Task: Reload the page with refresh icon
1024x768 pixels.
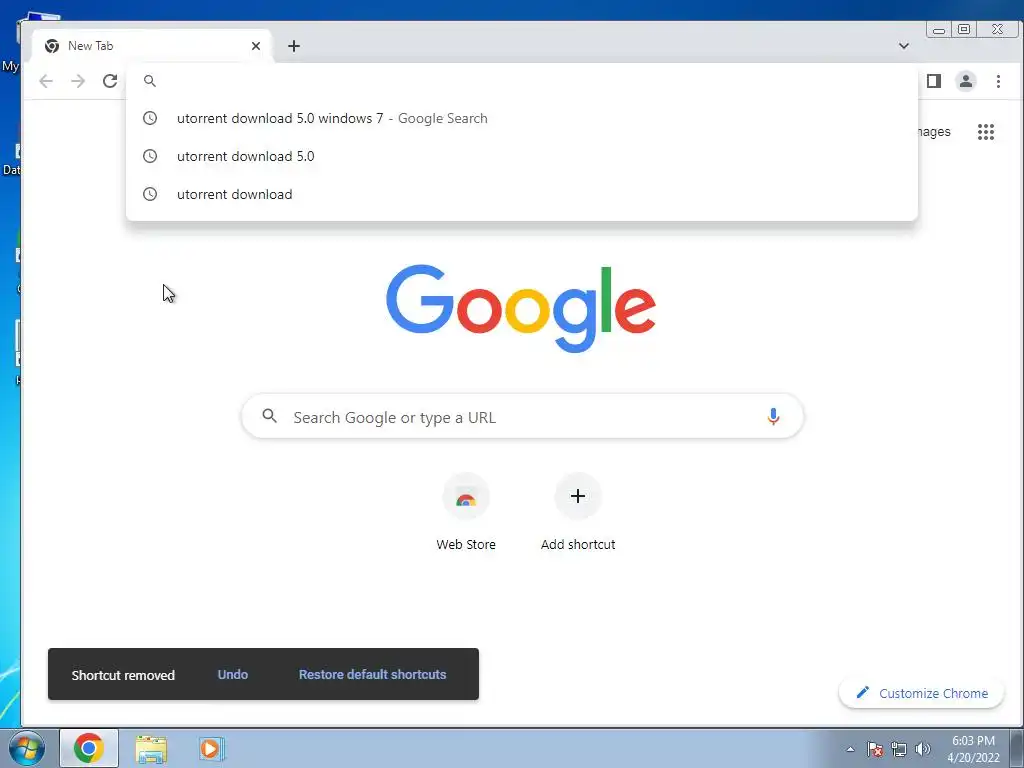Action: pyautogui.click(x=110, y=81)
